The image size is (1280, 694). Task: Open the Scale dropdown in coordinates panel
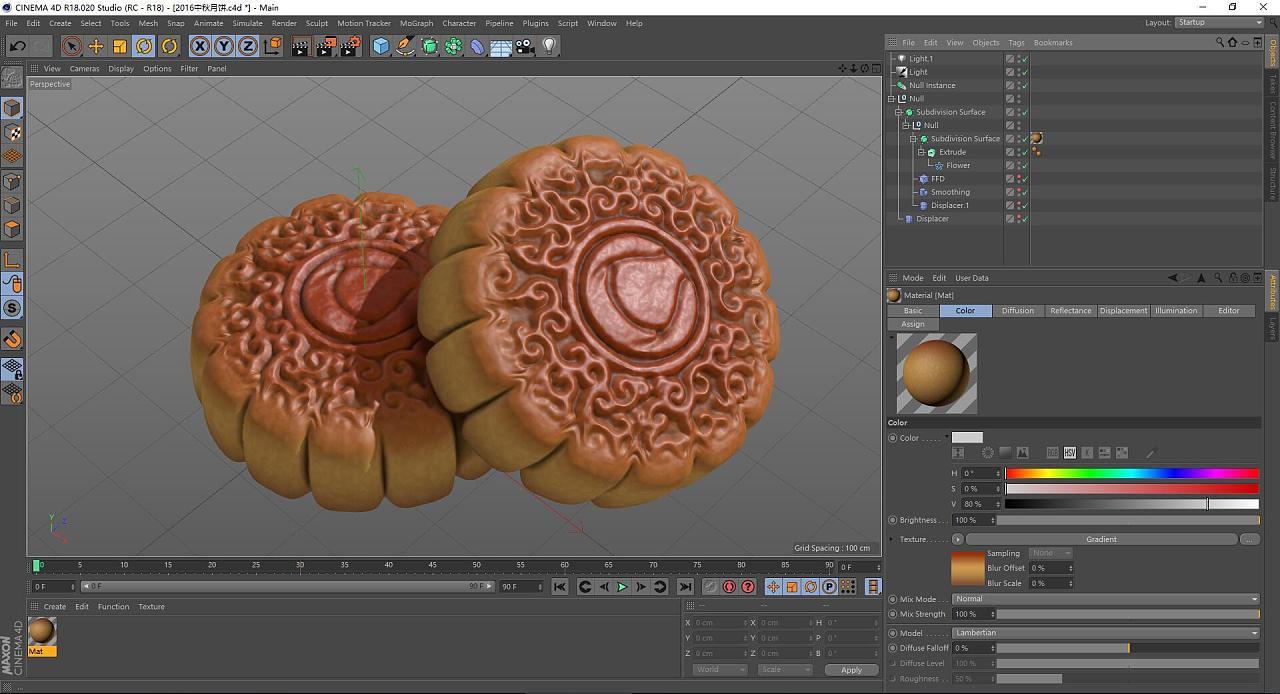[x=785, y=670]
